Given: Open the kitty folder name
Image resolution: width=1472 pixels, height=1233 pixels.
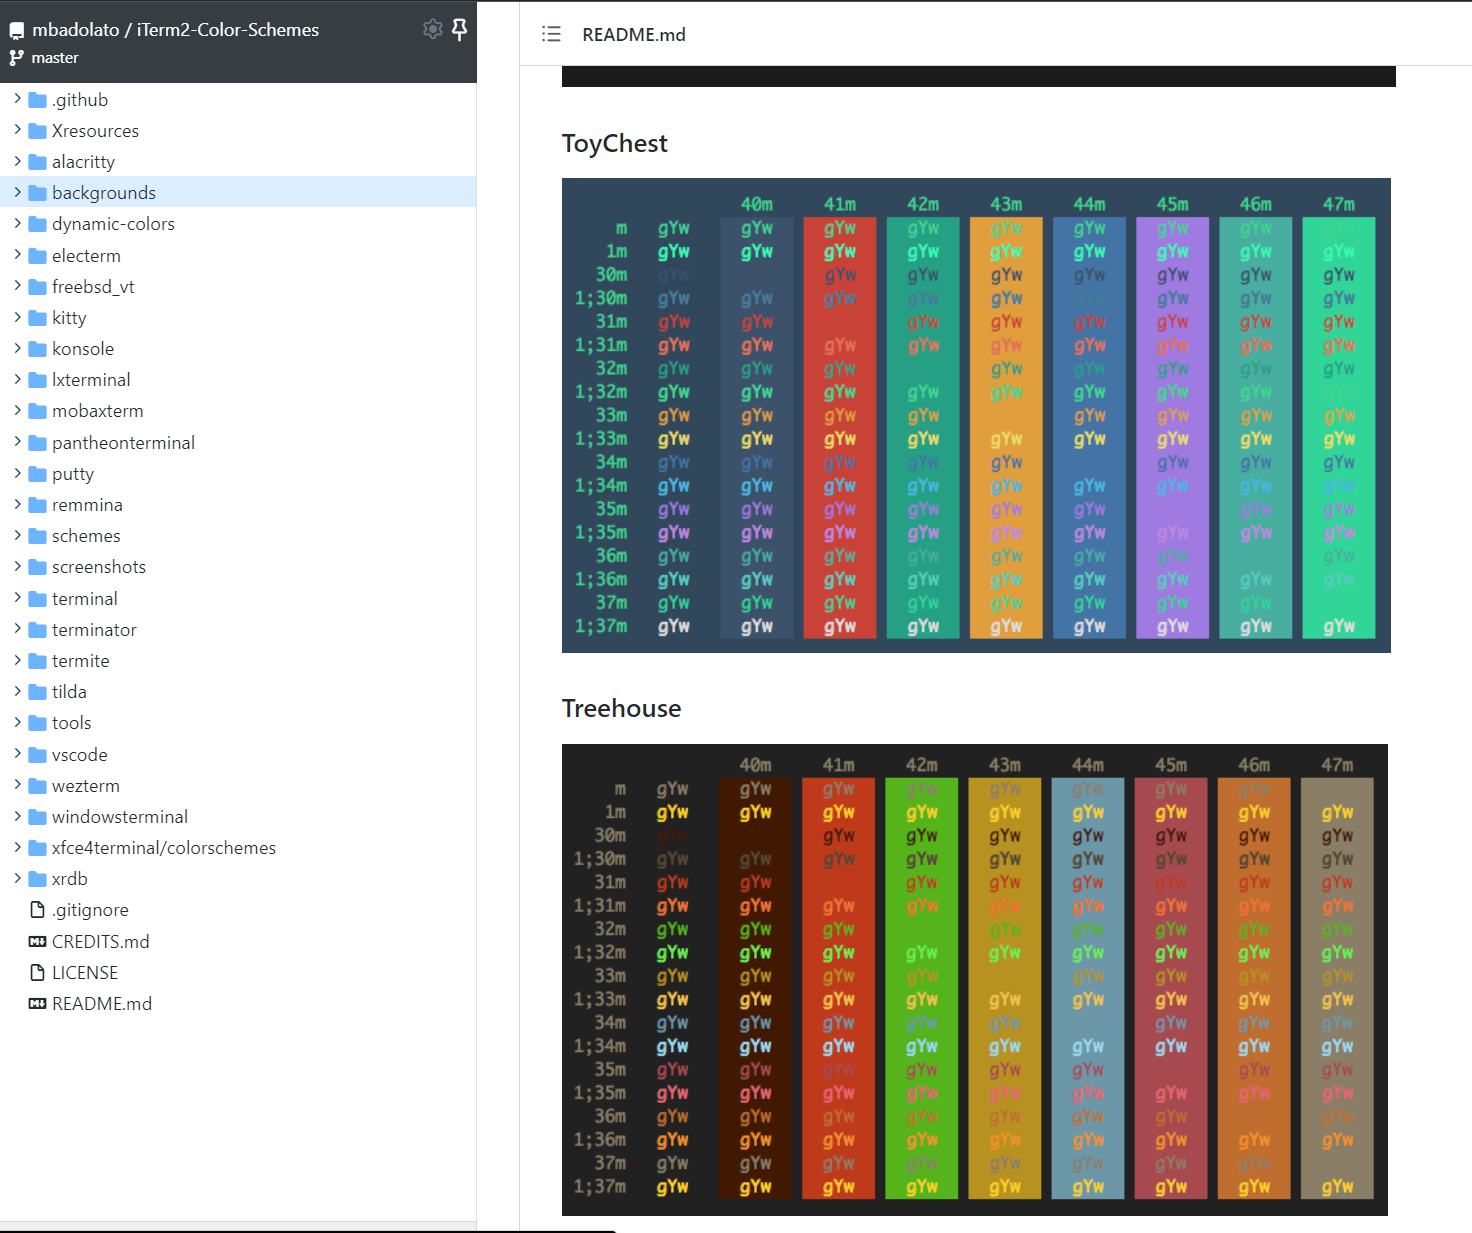Looking at the screenshot, I should tap(69, 318).
